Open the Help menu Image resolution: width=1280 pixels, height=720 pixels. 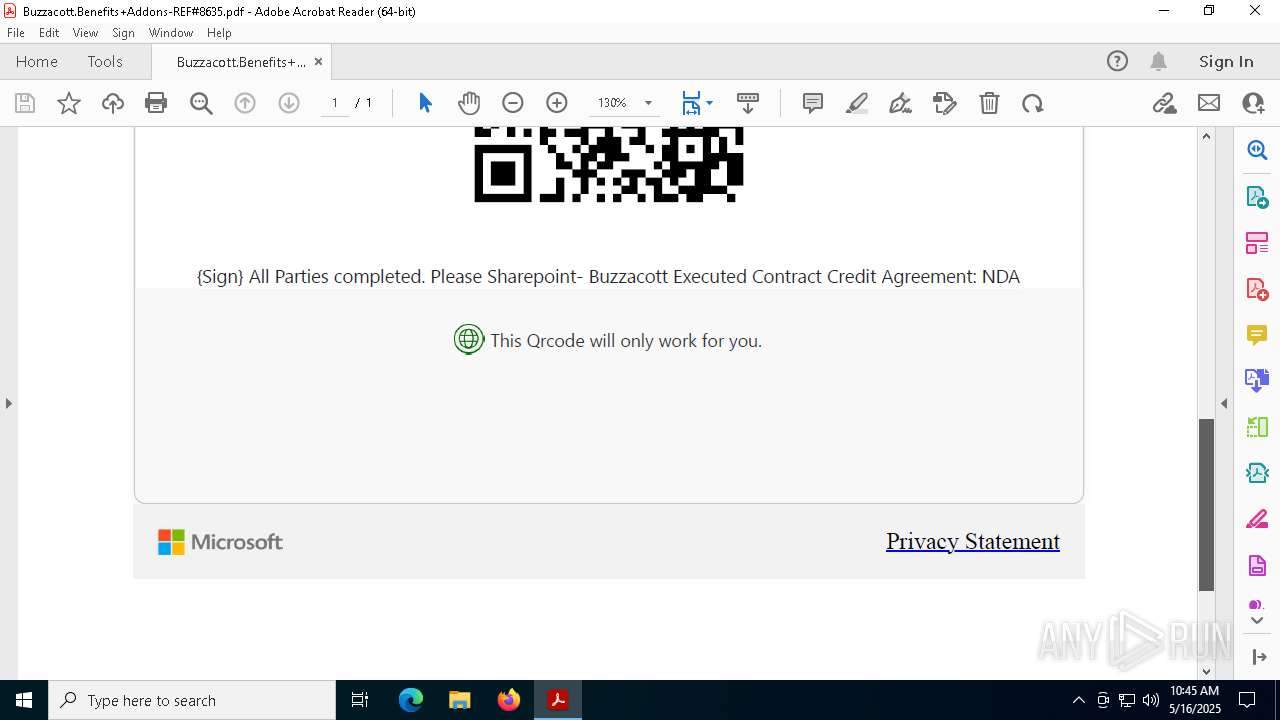(x=219, y=33)
